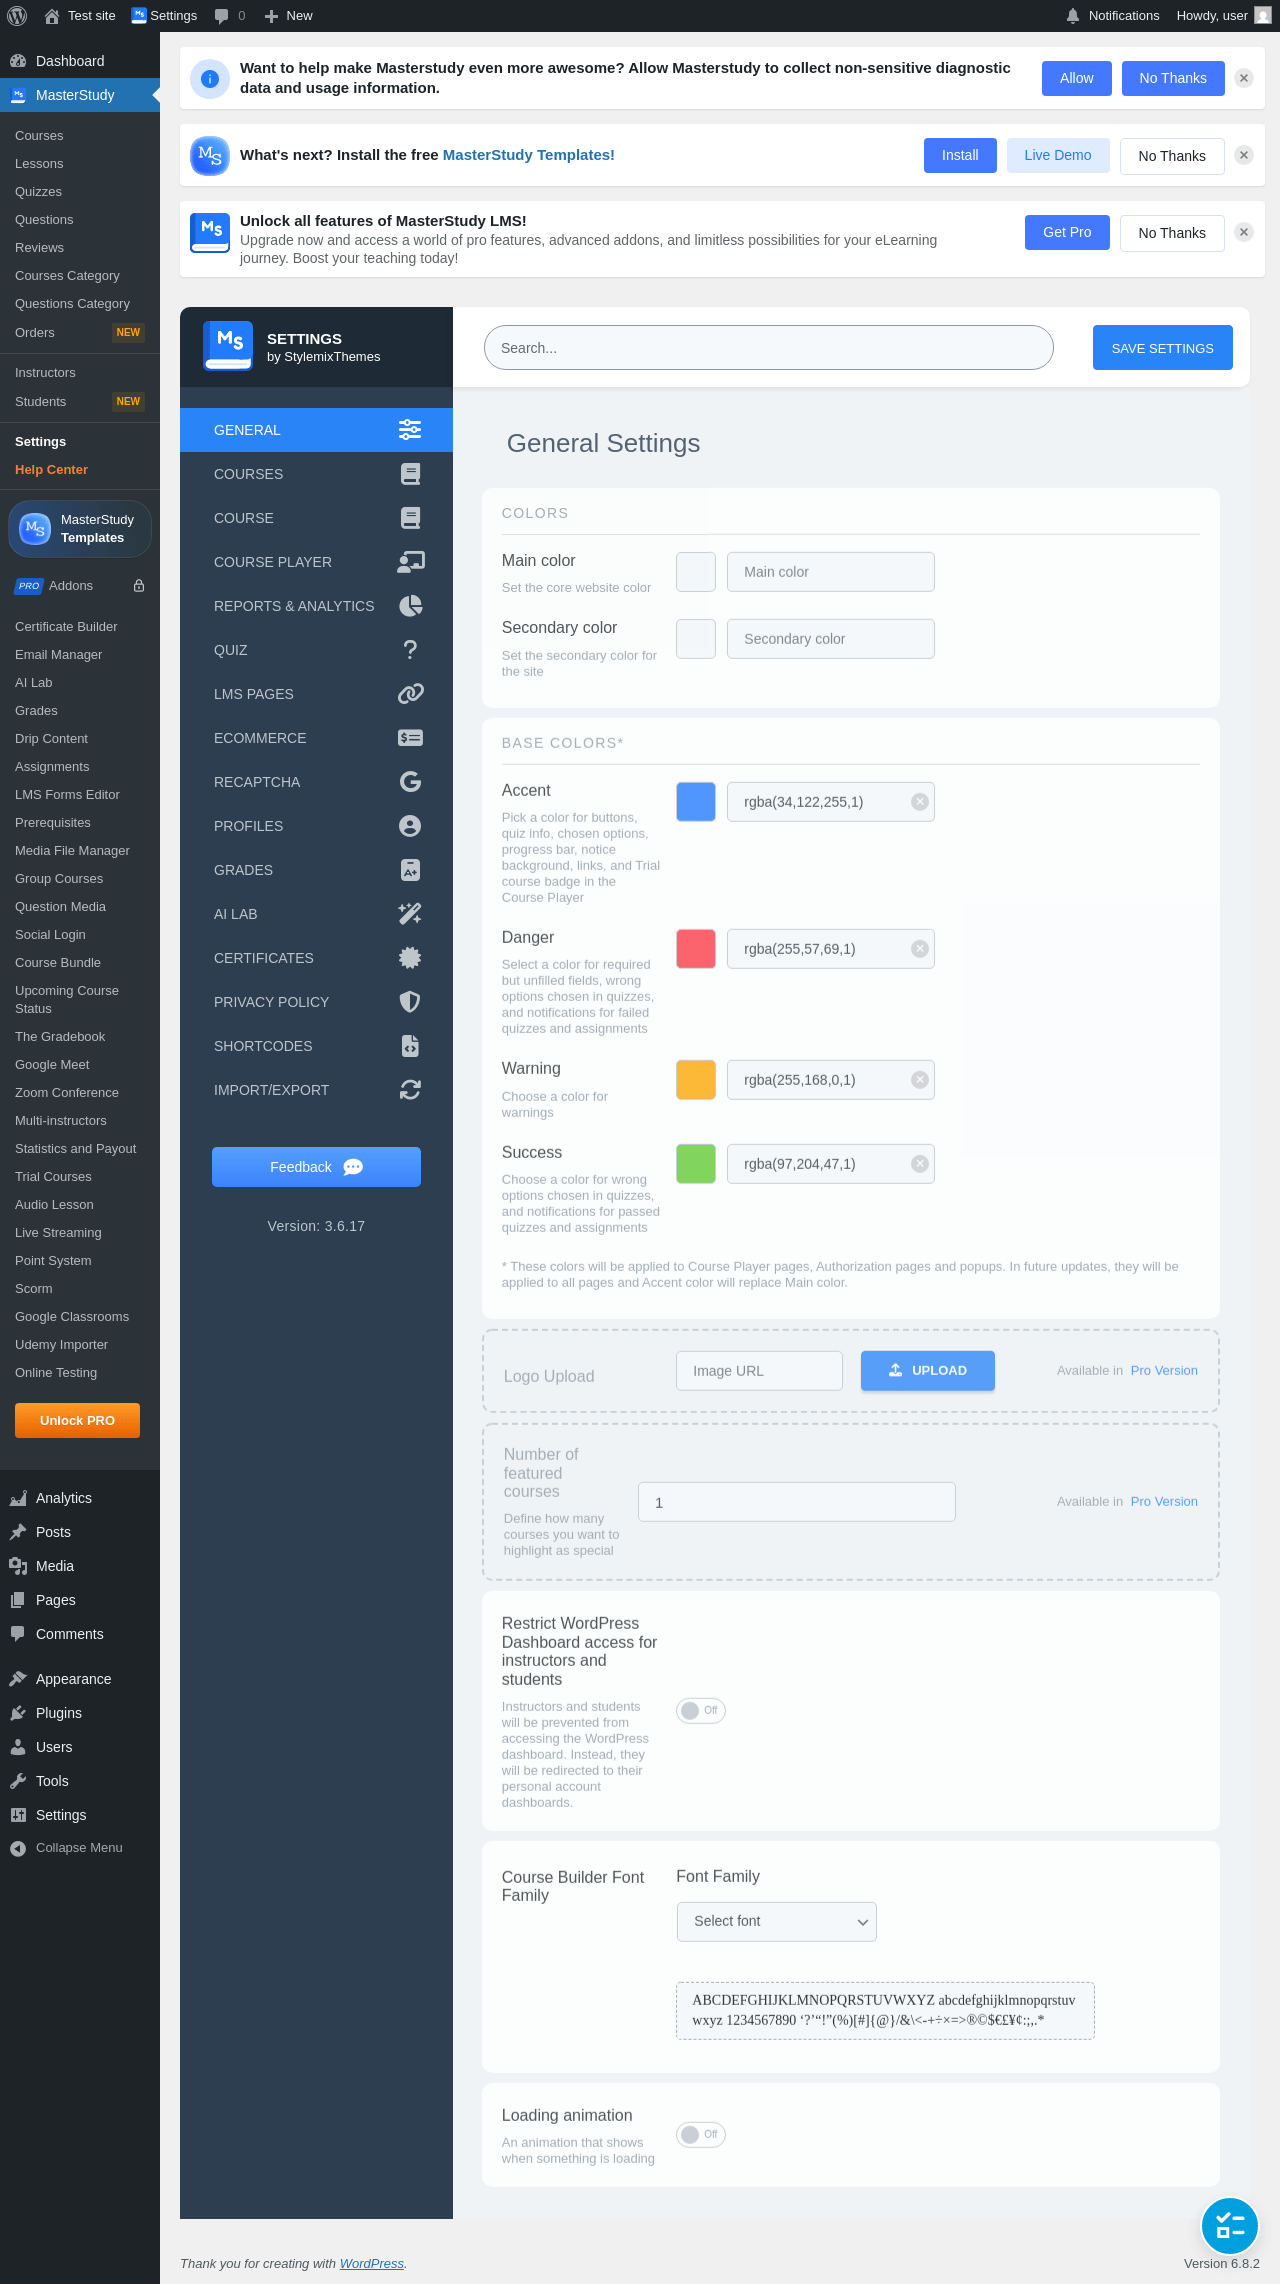This screenshot has width=1280, height=2284.
Task: Click the reCAPTCHA Google icon
Action: point(410,782)
